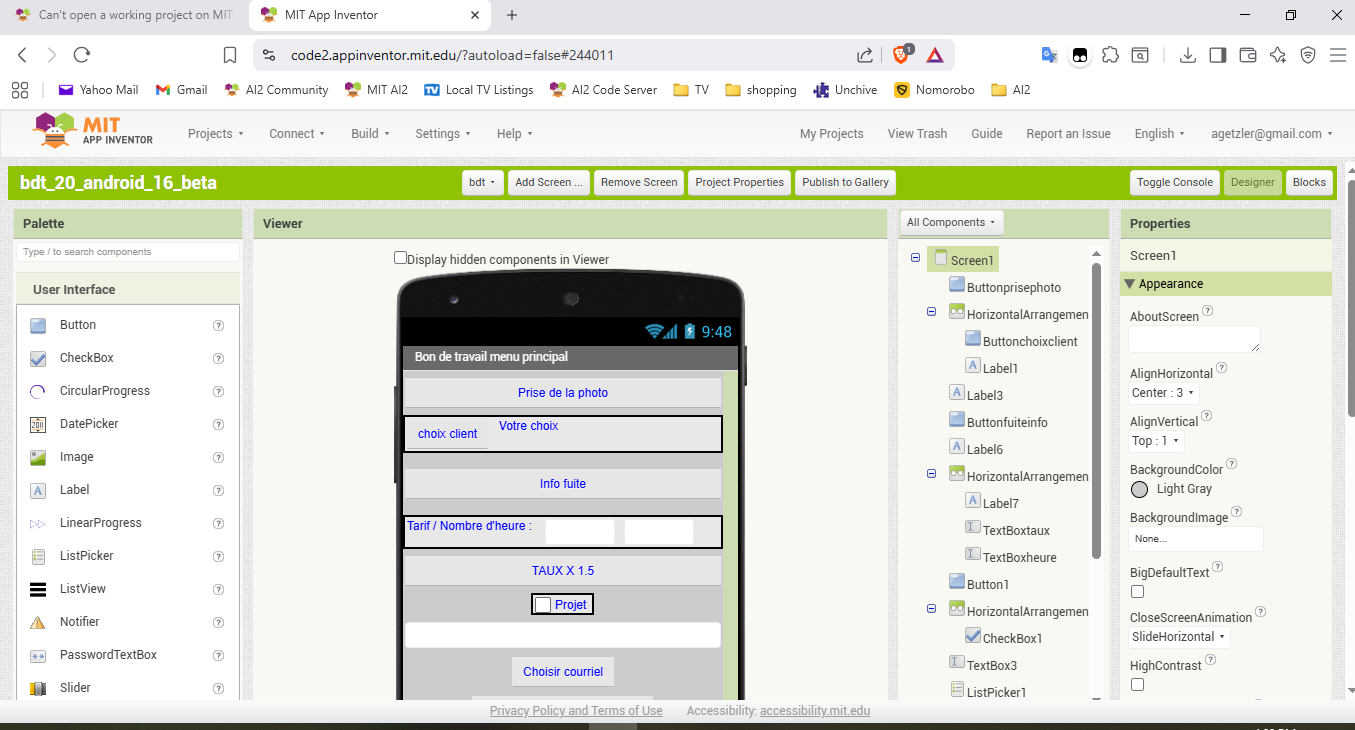Click the Notifier warning icon in Palette
Viewport: 1355px width, 730px height.
[x=38, y=622]
